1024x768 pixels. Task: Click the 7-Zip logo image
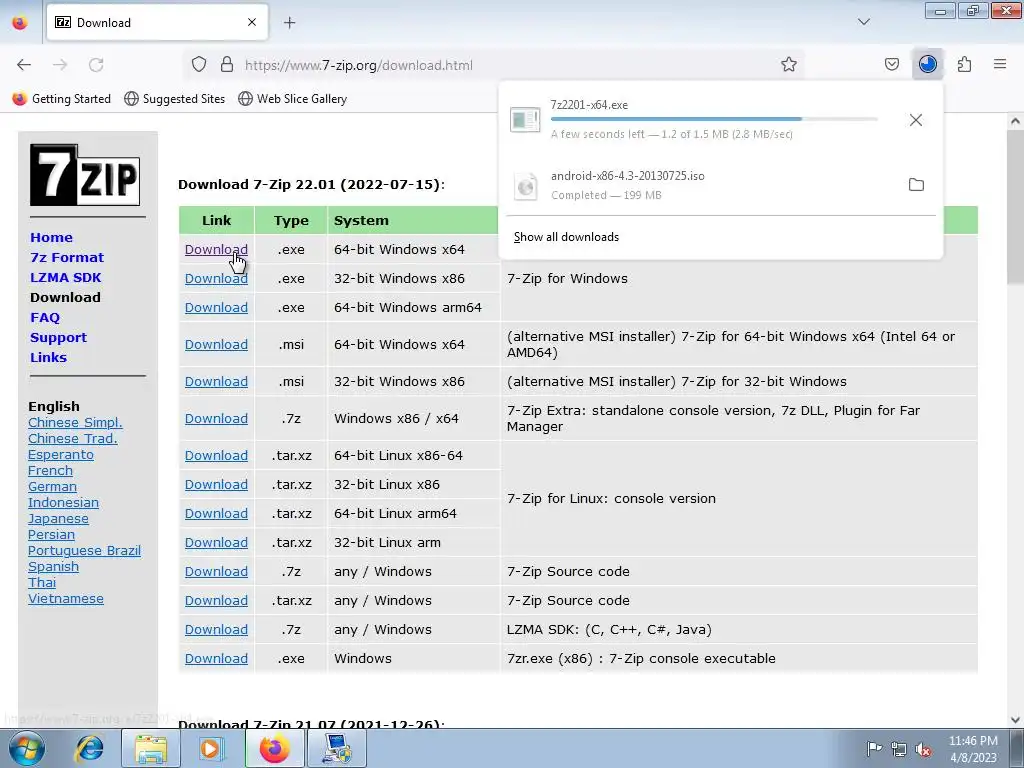click(x=85, y=175)
